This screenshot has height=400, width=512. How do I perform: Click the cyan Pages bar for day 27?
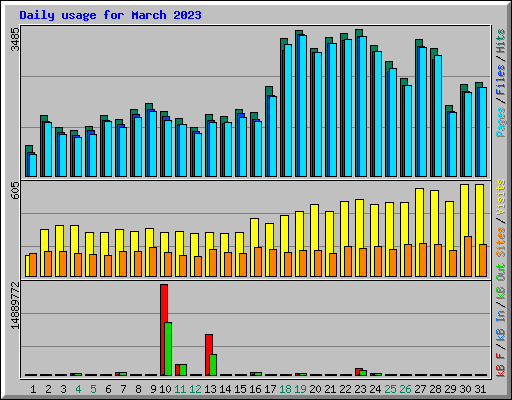click(x=423, y=112)
